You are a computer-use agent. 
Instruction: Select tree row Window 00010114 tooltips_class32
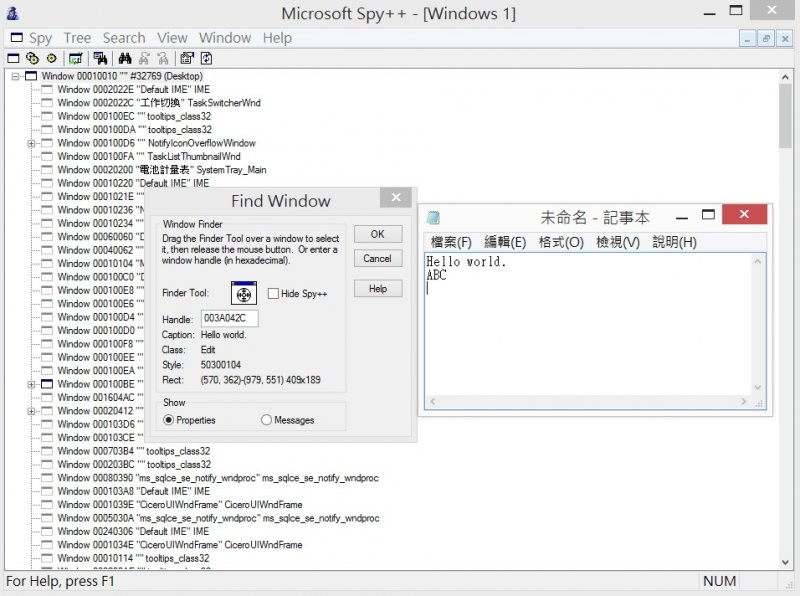click(x=133, y=558)
